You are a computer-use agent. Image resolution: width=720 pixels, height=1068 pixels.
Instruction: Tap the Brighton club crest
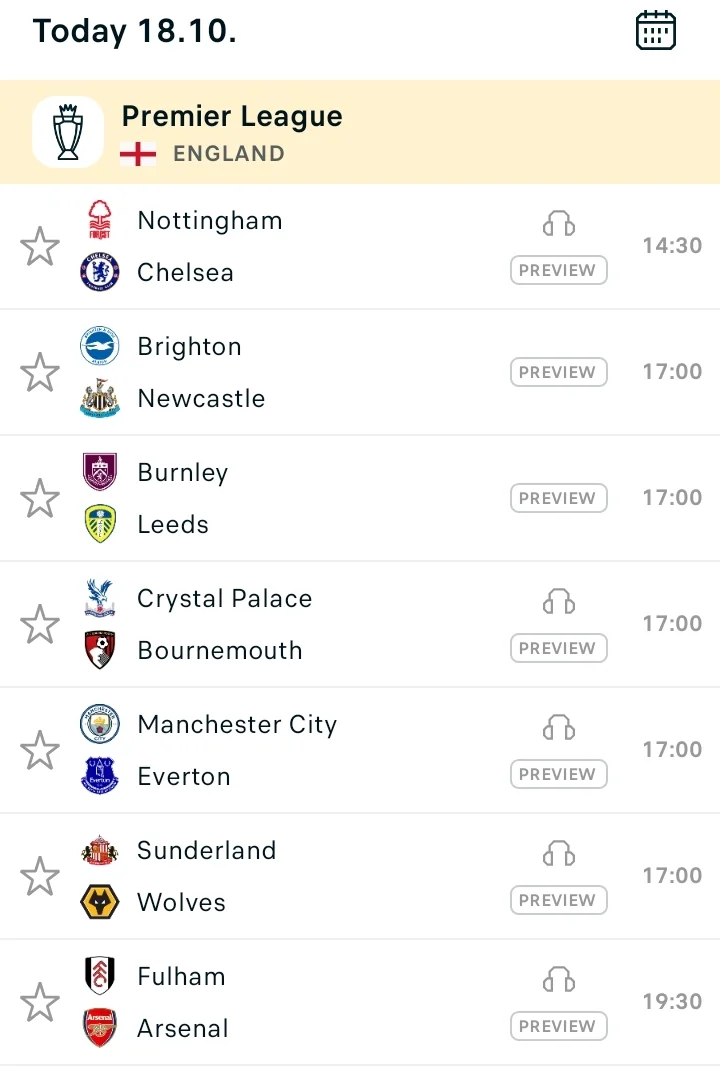pos(100,347)
